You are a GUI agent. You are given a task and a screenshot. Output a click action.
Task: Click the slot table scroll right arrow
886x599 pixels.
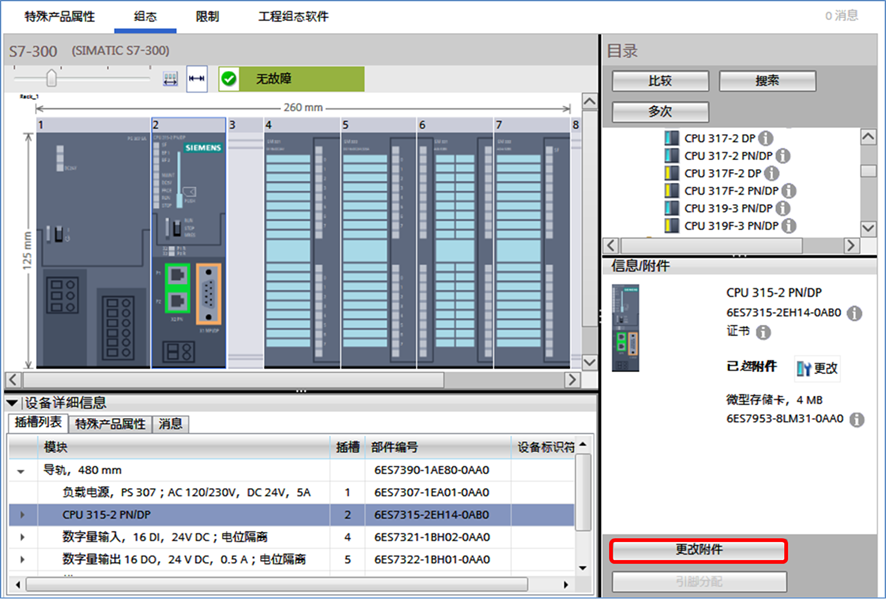(566, 584)
